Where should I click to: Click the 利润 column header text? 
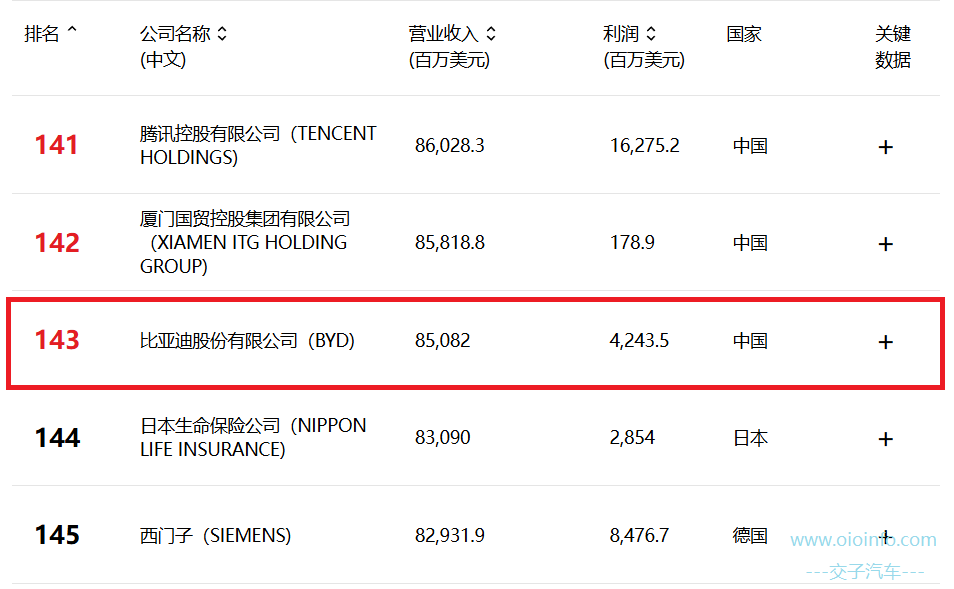tap(621, 33)
